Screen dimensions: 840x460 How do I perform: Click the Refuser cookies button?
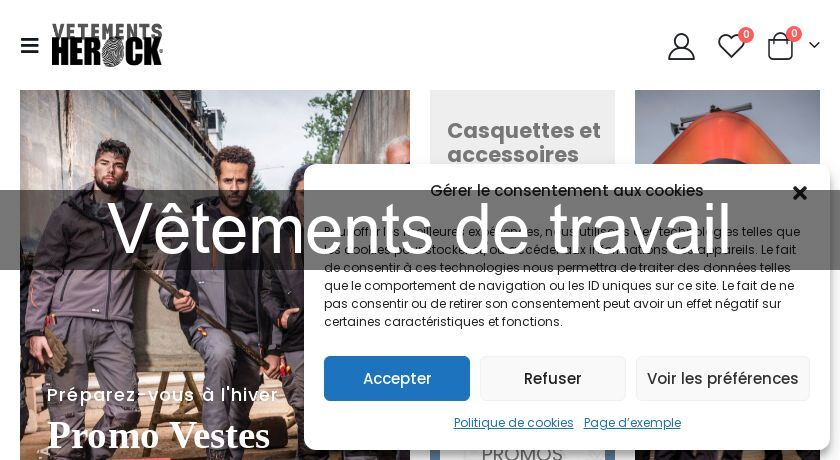(x=552, y=379)
